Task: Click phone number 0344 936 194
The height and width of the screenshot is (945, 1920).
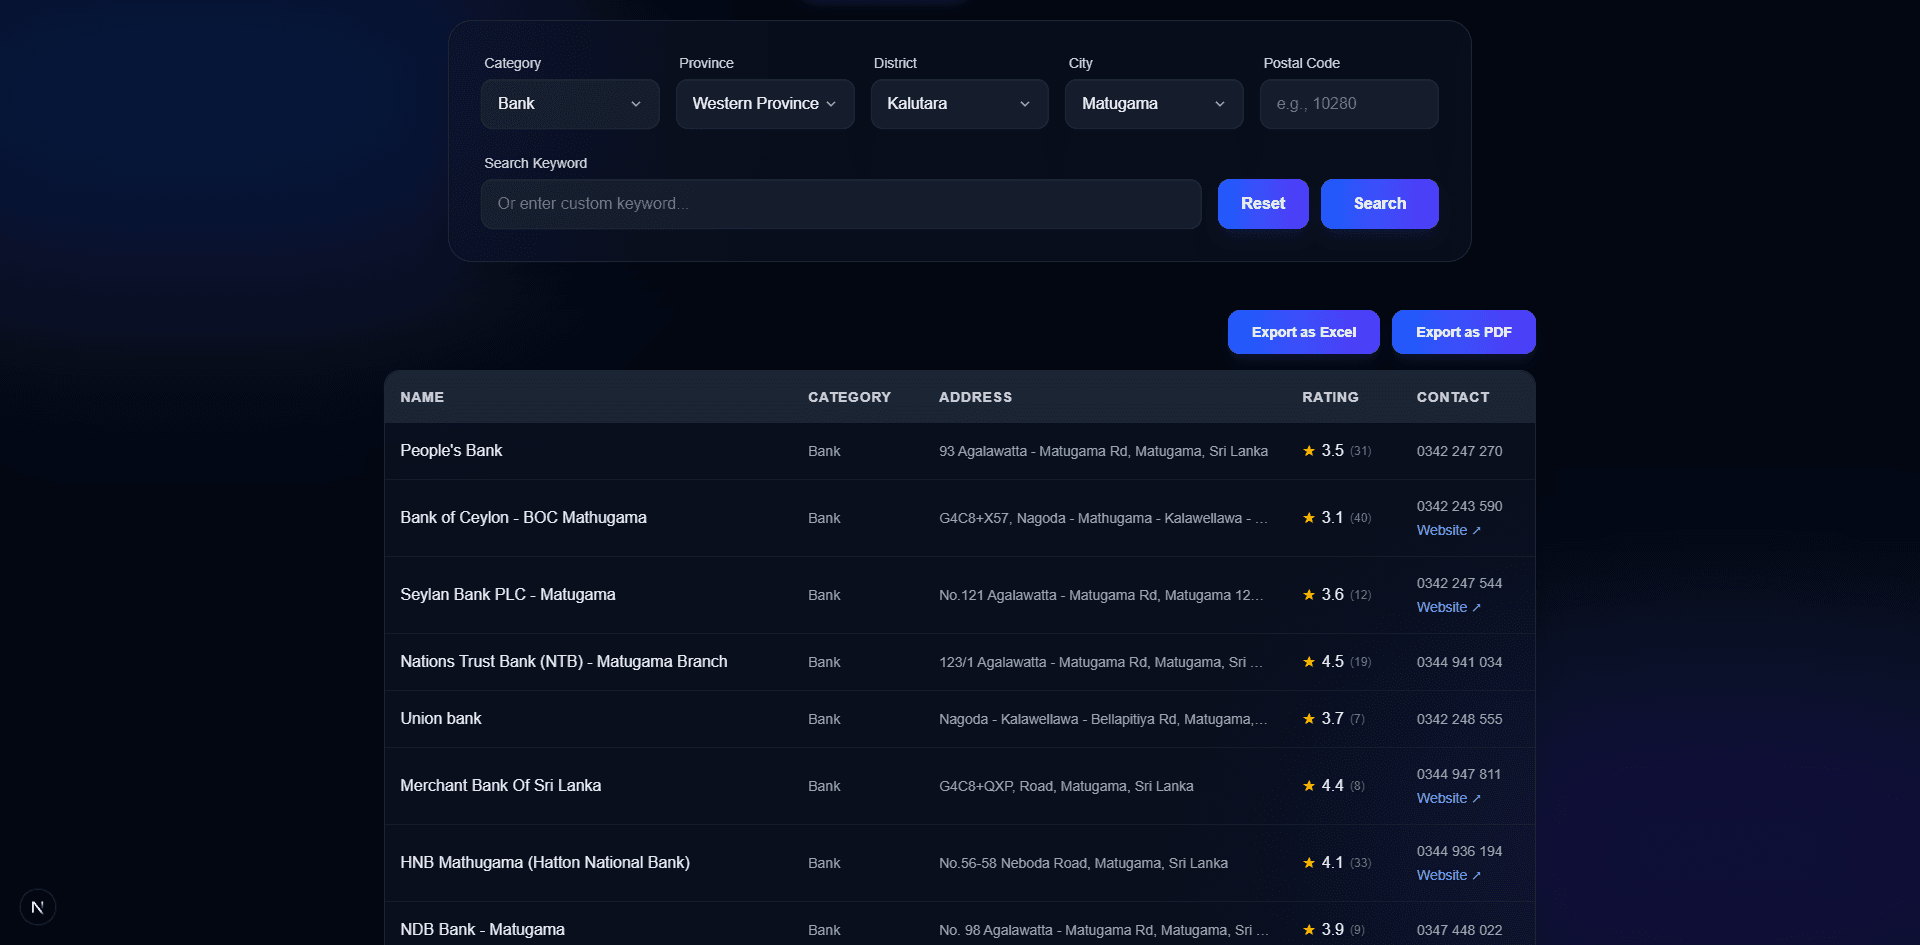Action: 1459,851
